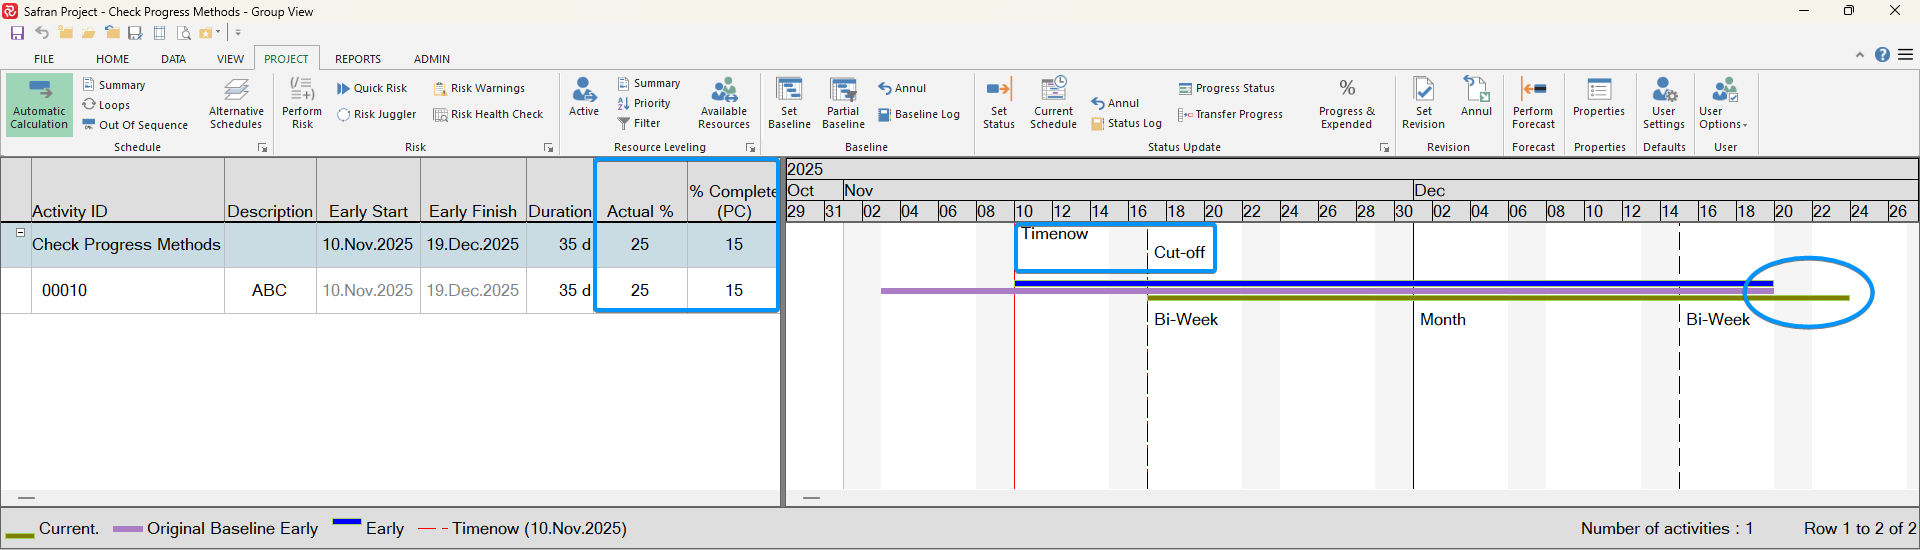This screenshot has width=1920, height=550.
Task: Click the % Complete (PC) column header
Action: click(733, 190)
